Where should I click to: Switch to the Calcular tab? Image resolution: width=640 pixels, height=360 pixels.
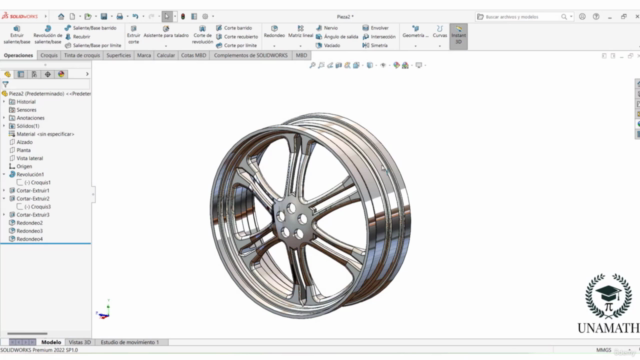click(x=166, y=56)
